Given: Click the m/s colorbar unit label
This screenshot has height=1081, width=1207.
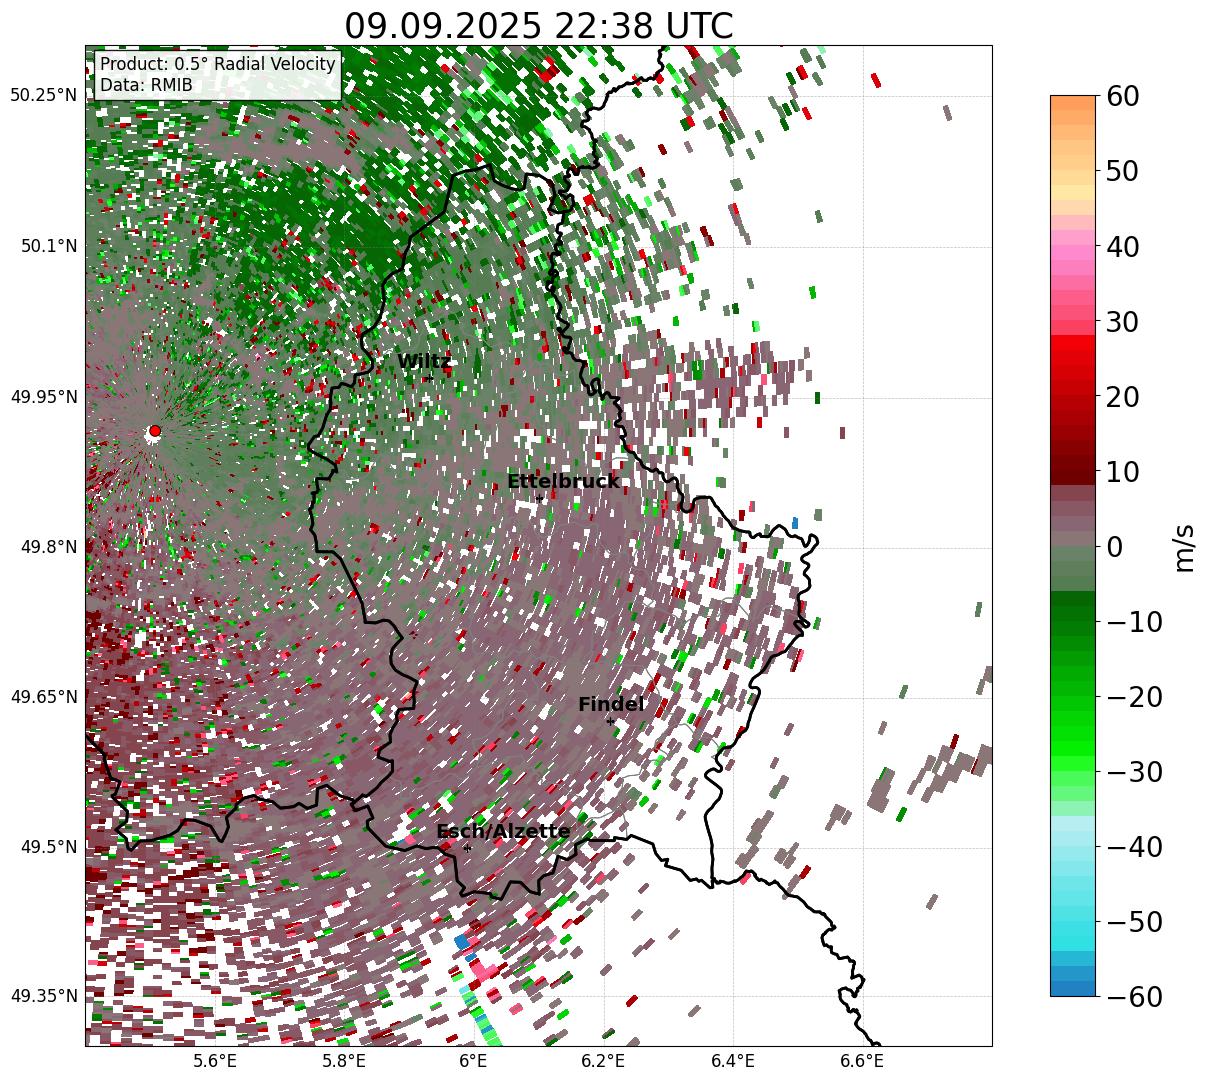Looking at the screenshot, I should click(1185, 547).
